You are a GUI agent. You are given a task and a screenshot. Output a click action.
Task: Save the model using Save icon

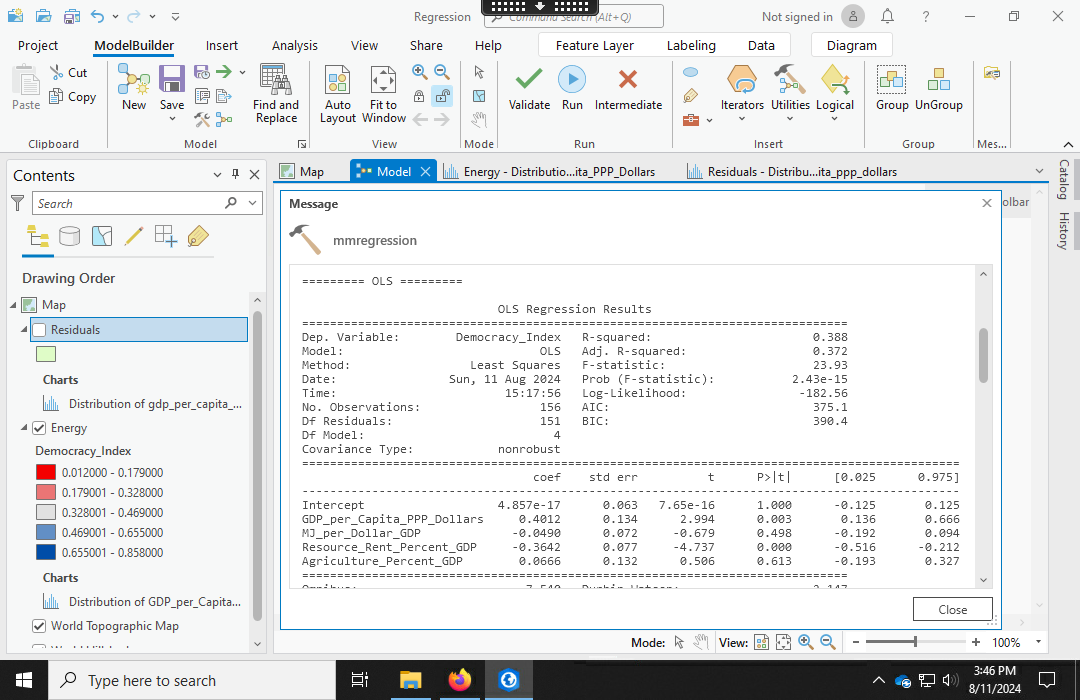[x=172, y=87]
